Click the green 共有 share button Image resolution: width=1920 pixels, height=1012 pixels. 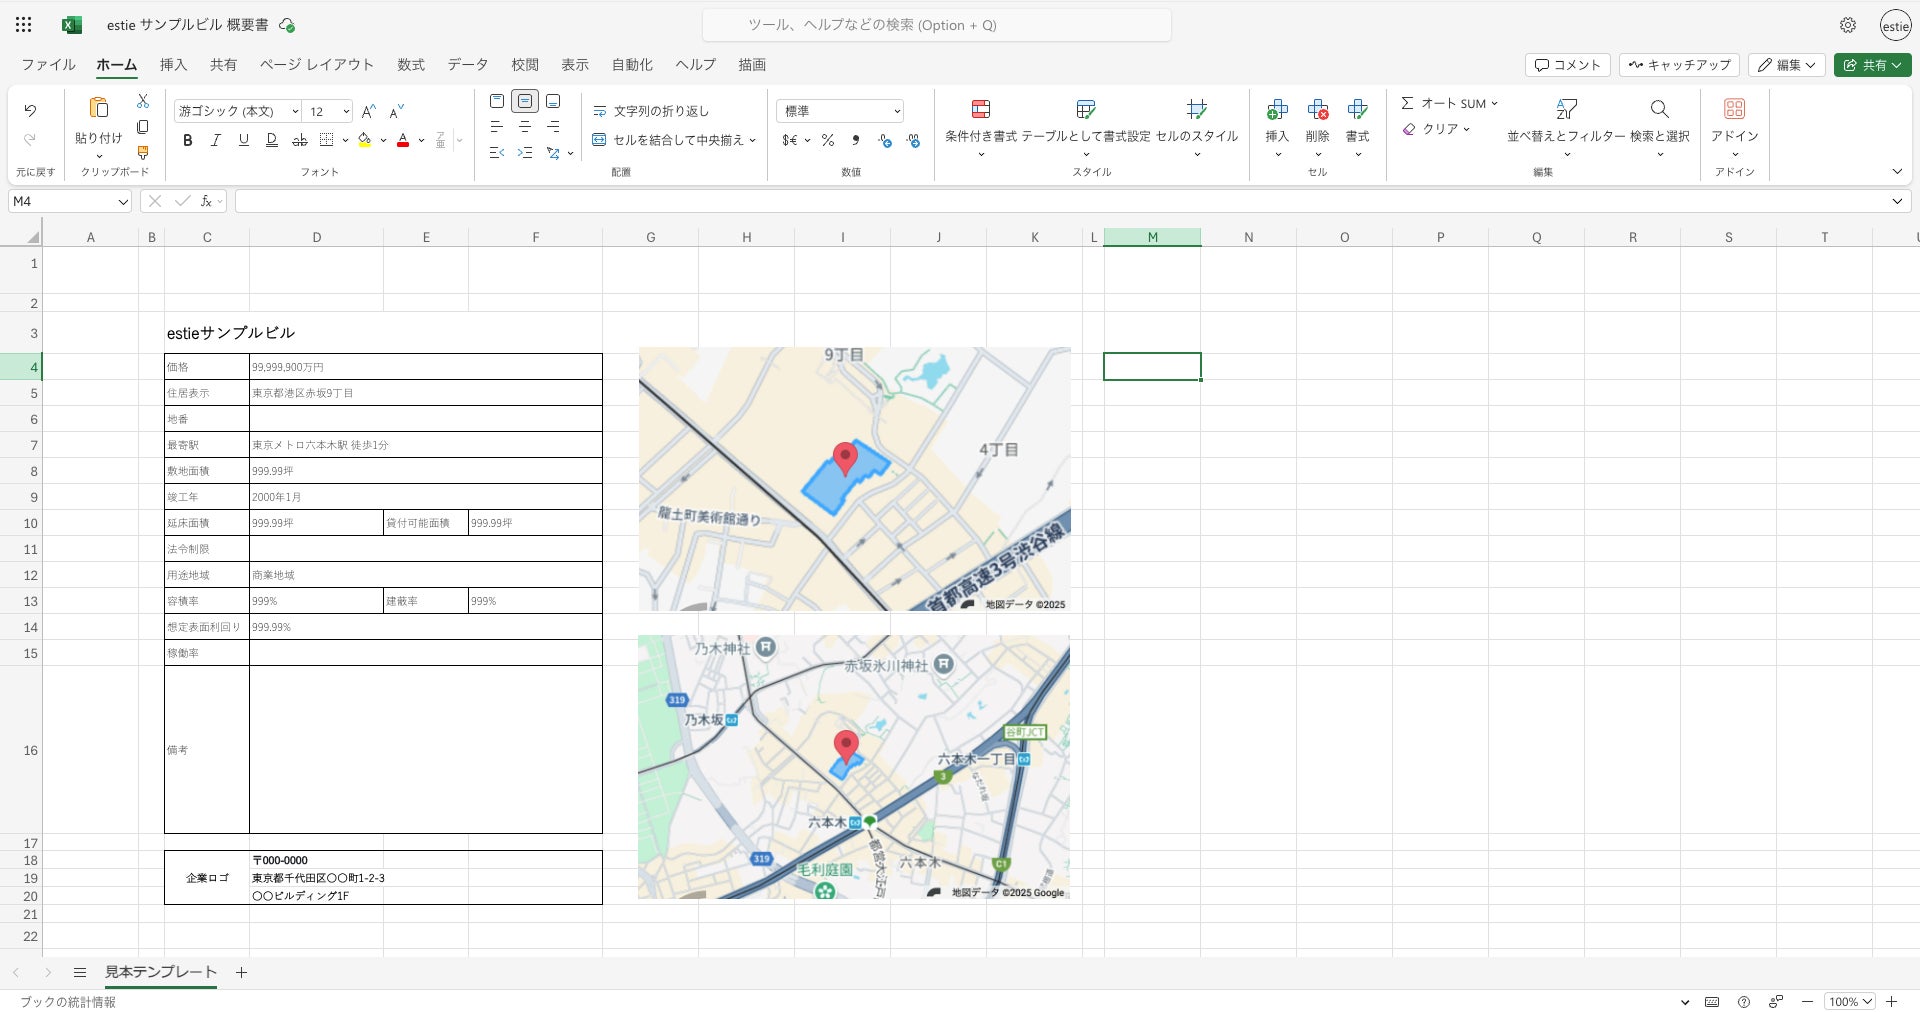click(1872, 65)
